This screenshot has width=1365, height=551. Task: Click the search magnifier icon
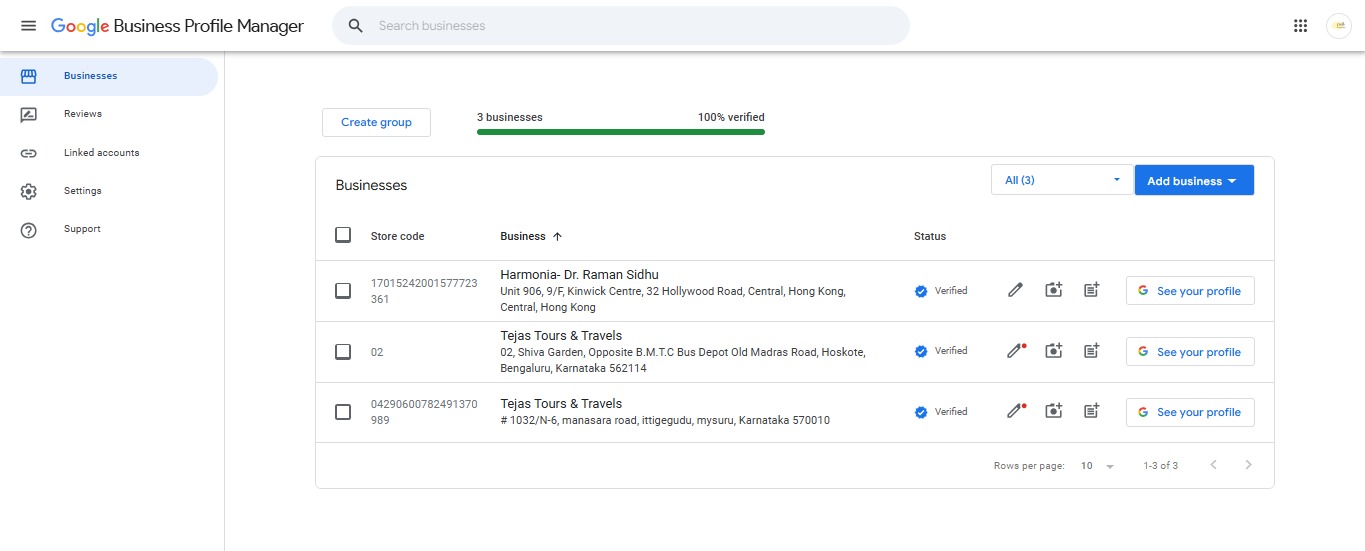[x=355, y=26]
